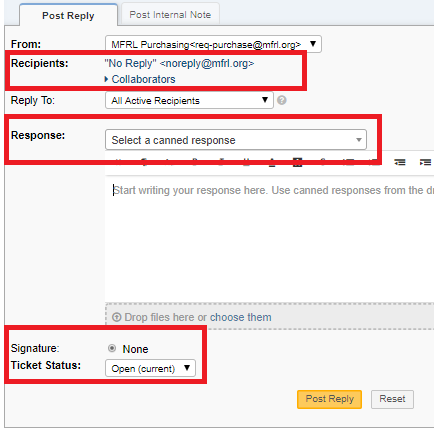Click the background color icon in toolbar
This screenshot has width=434, height=429.
[297, 162]
